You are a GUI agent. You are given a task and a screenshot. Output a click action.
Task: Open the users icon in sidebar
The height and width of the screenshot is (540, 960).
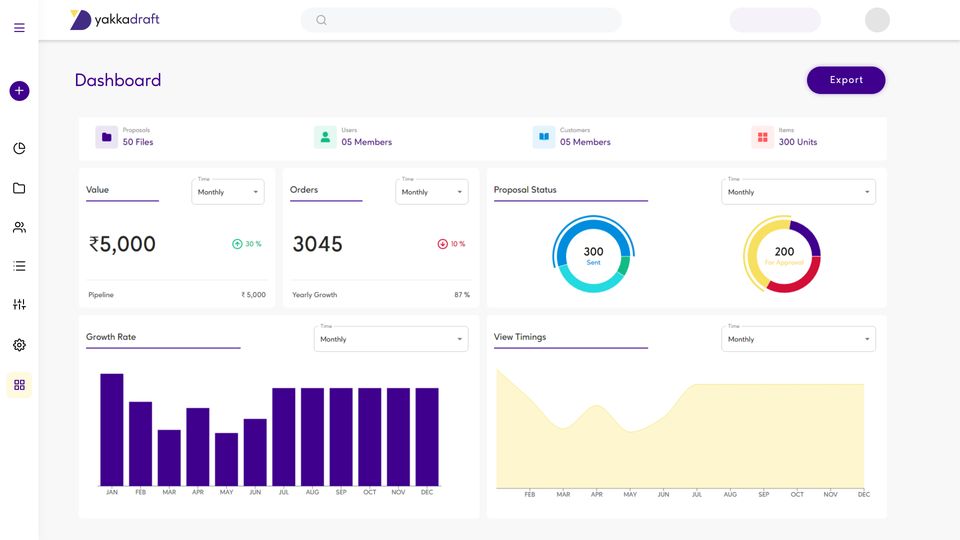[19, 227]
